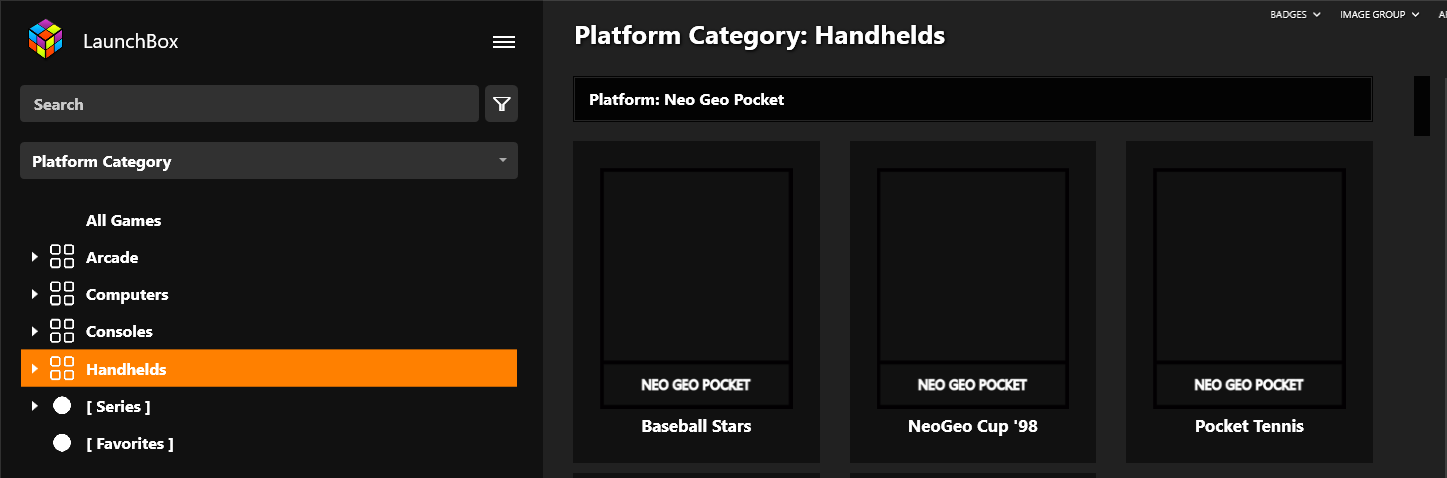Open the filter funnel icon
Viewport: 1447px width, 478px height.
(x=502, y=104)
